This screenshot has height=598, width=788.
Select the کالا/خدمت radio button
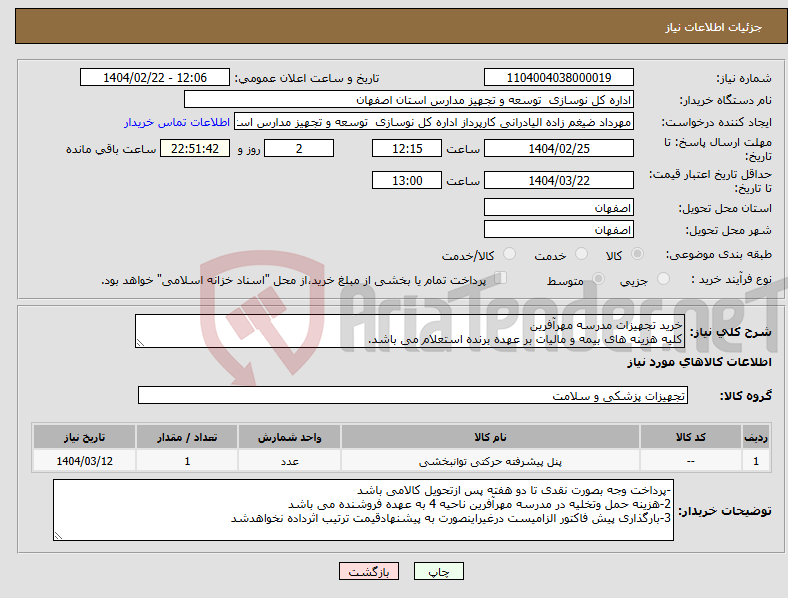[x=510, y=254]
